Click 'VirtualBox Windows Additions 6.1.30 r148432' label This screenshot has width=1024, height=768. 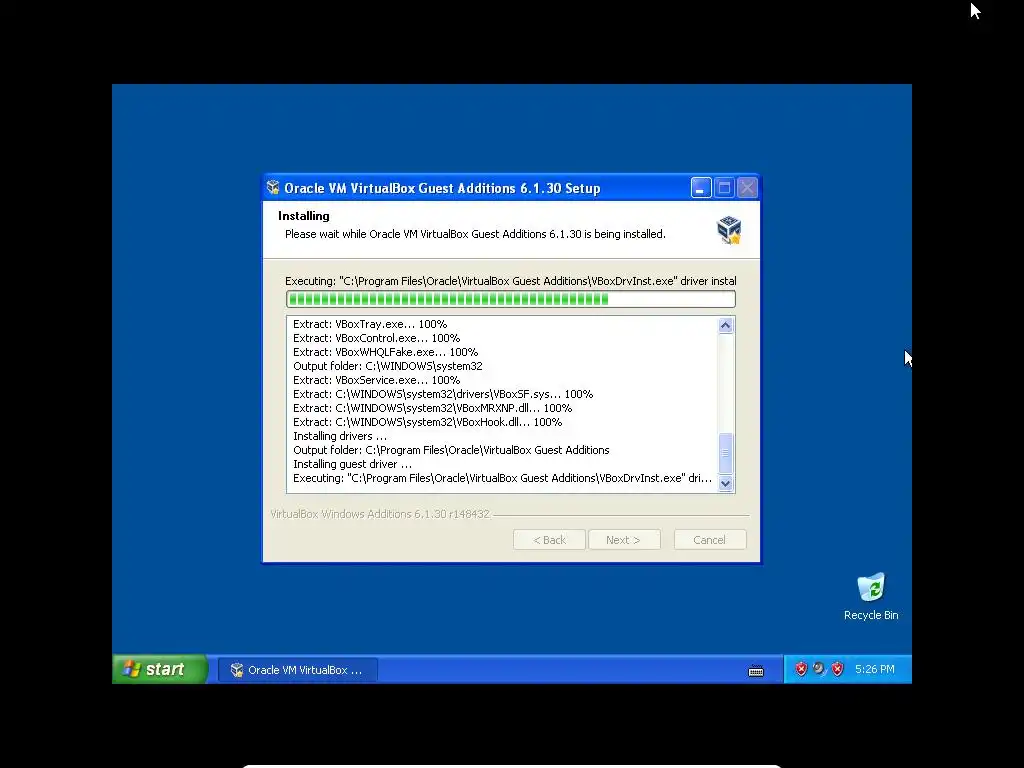tap(379, 515)
